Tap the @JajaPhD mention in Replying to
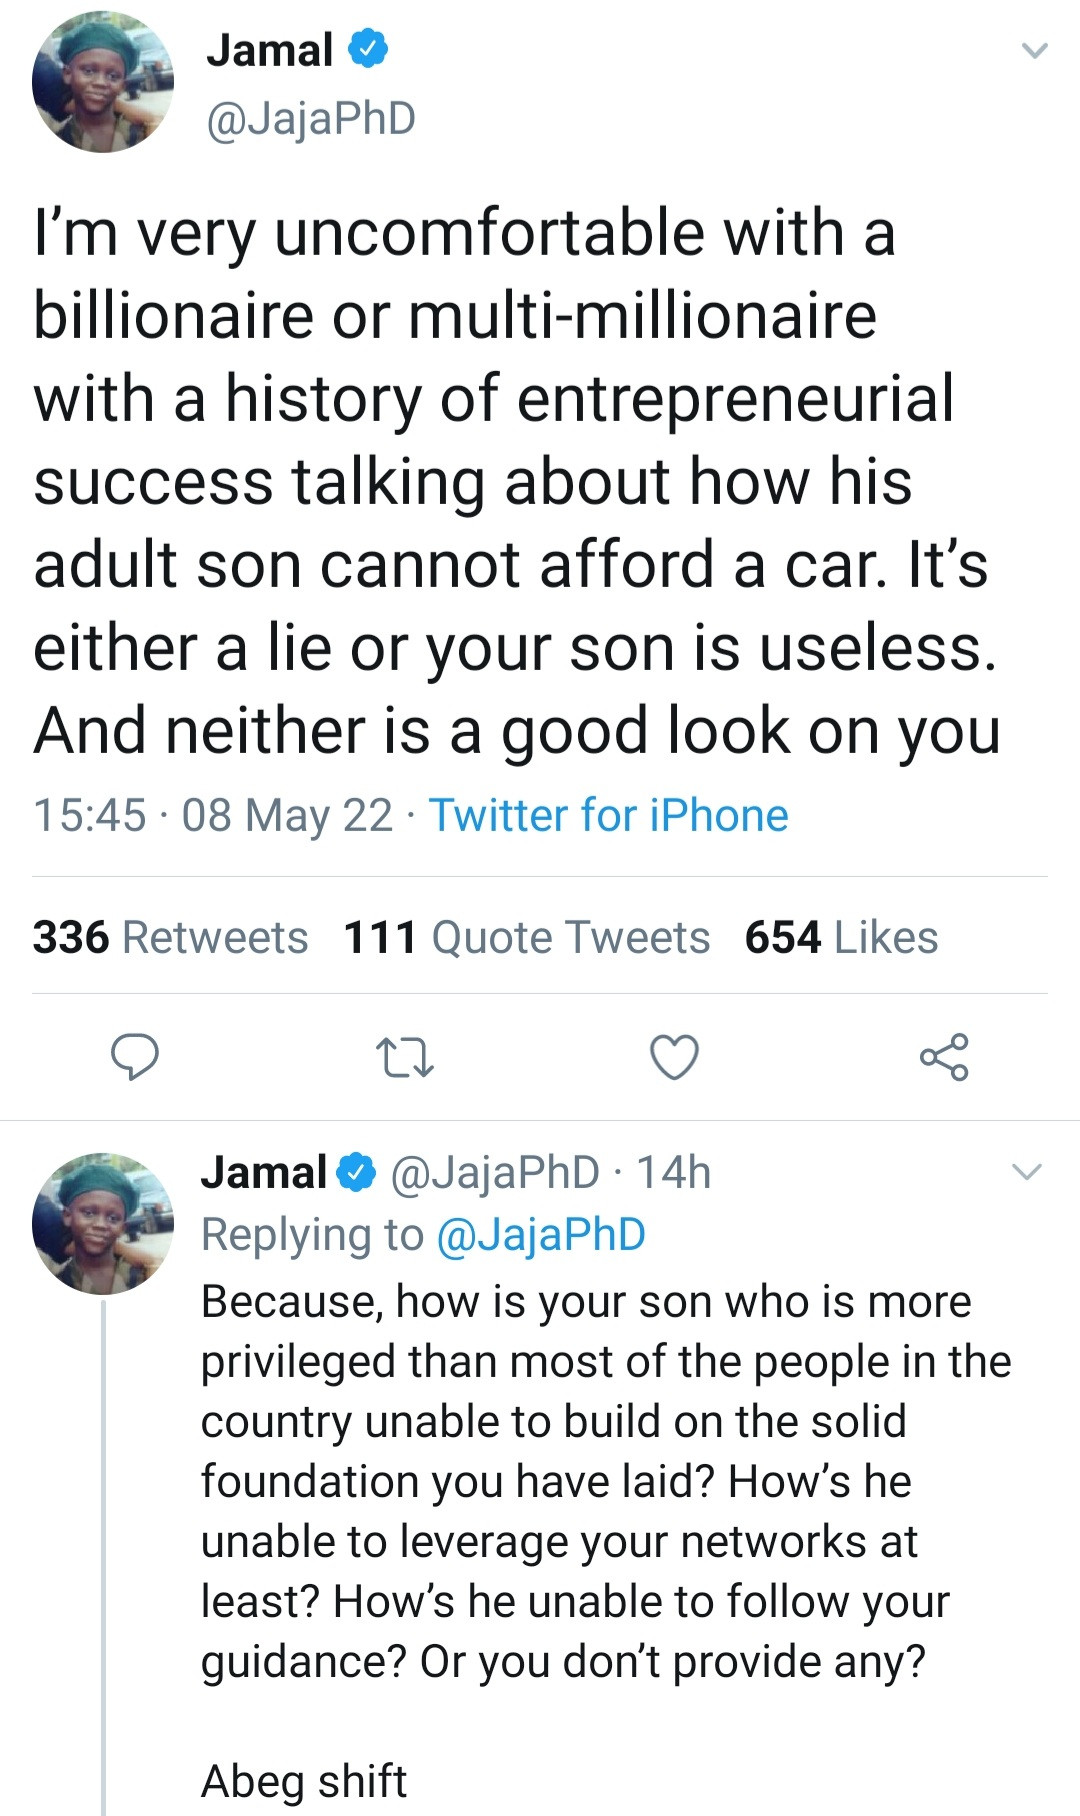The image size is (1080, 1816). 541,1234
